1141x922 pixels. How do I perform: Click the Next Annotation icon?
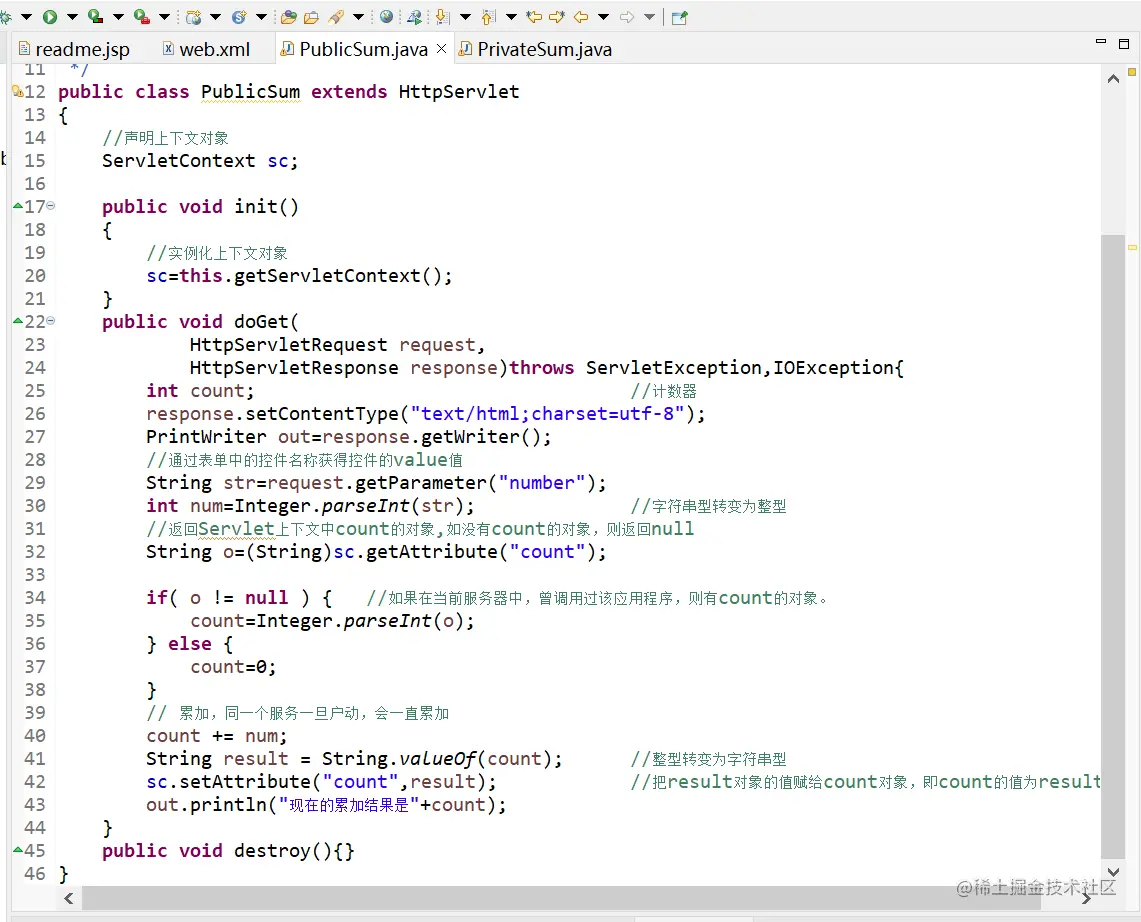pos(442,17)
